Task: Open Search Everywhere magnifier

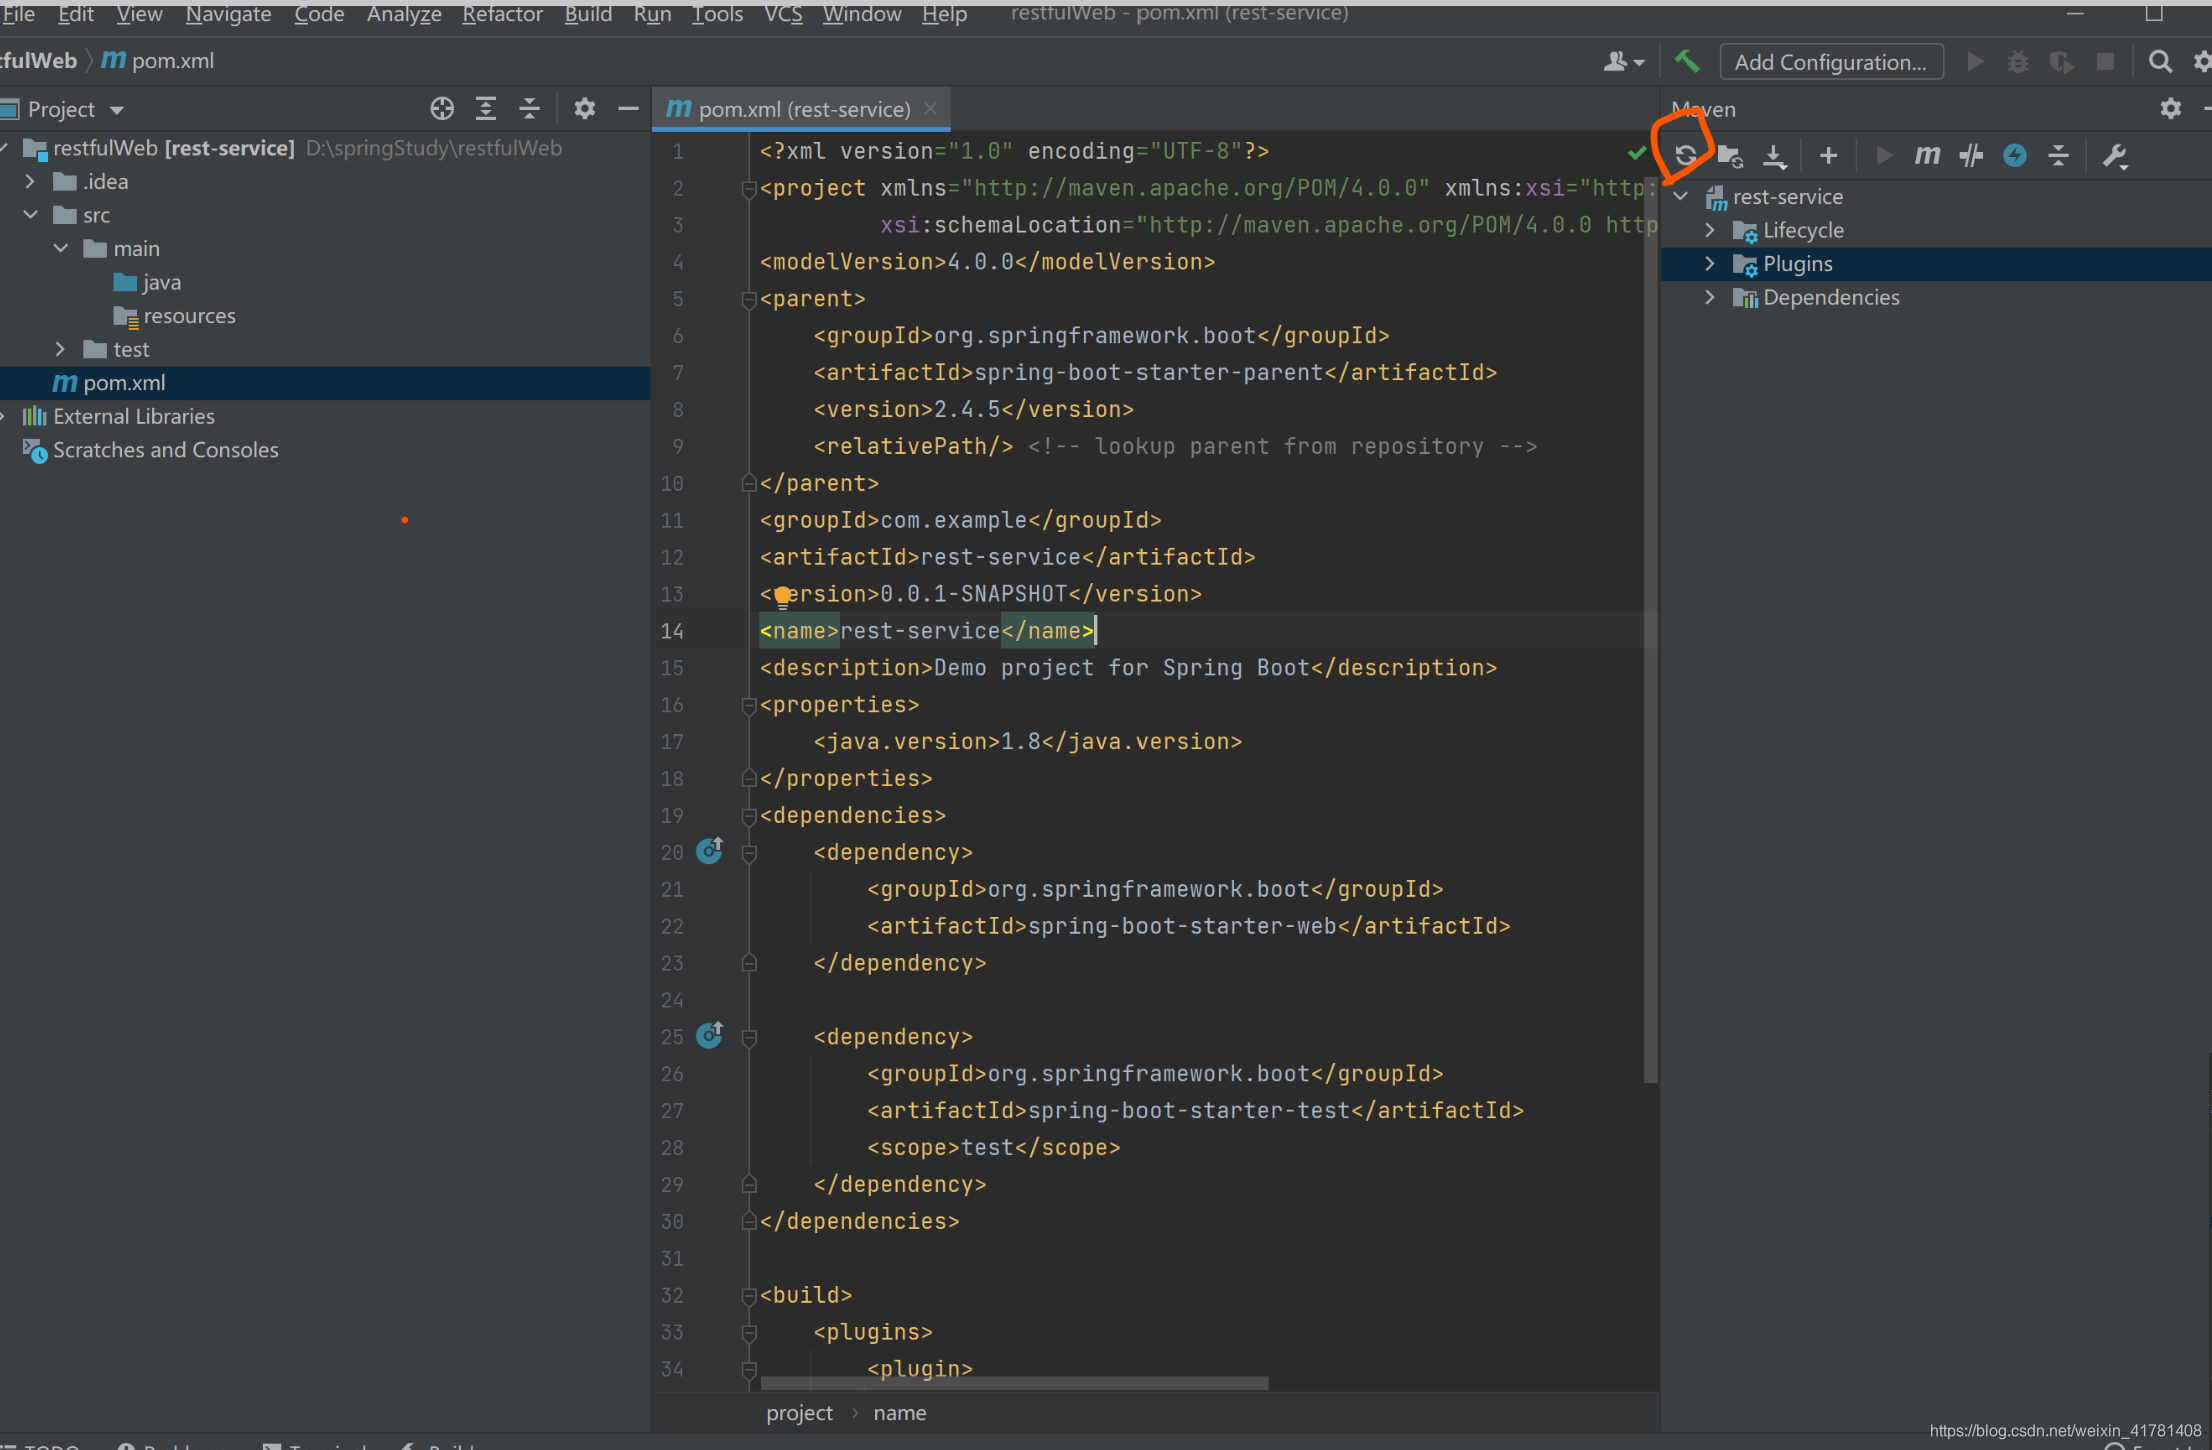Action: 2160,61
